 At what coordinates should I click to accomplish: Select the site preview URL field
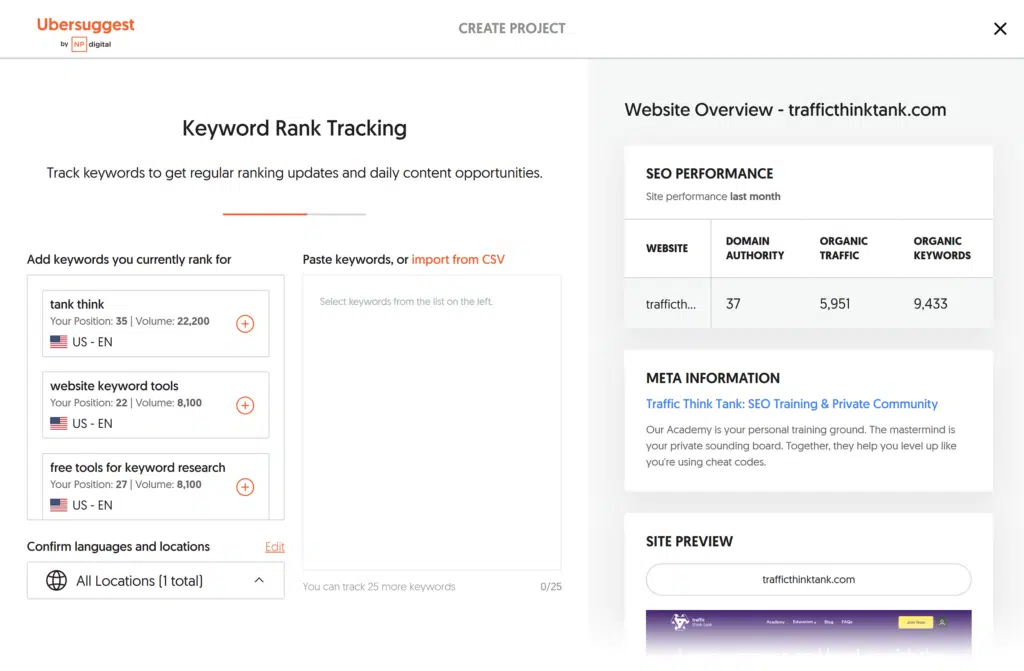click(x=808, y=579)
